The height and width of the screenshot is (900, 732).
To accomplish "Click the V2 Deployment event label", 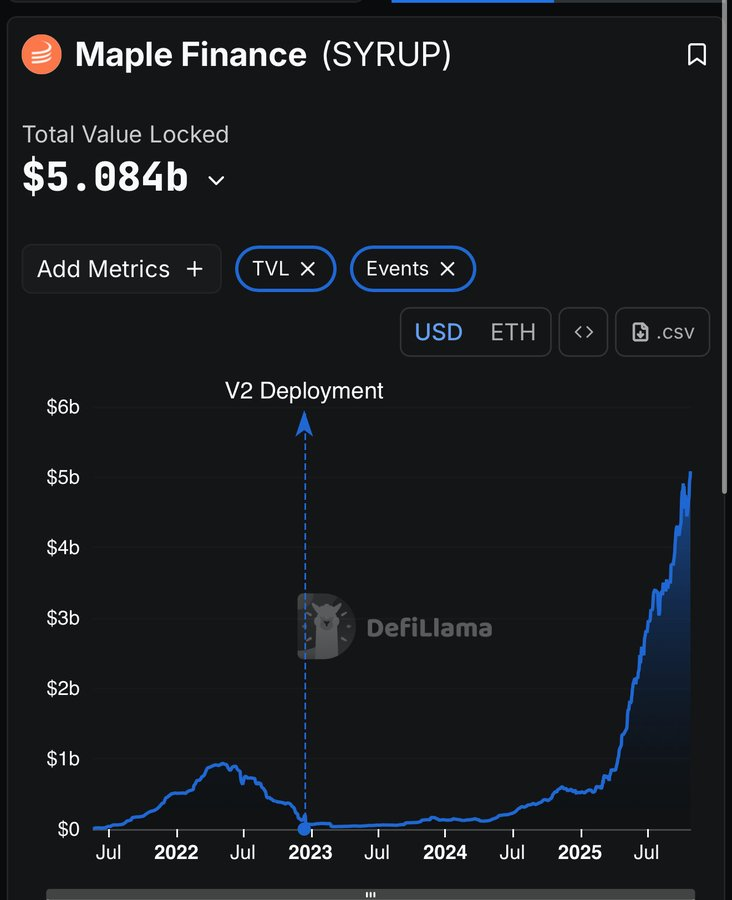I will (x=304, y=391).
